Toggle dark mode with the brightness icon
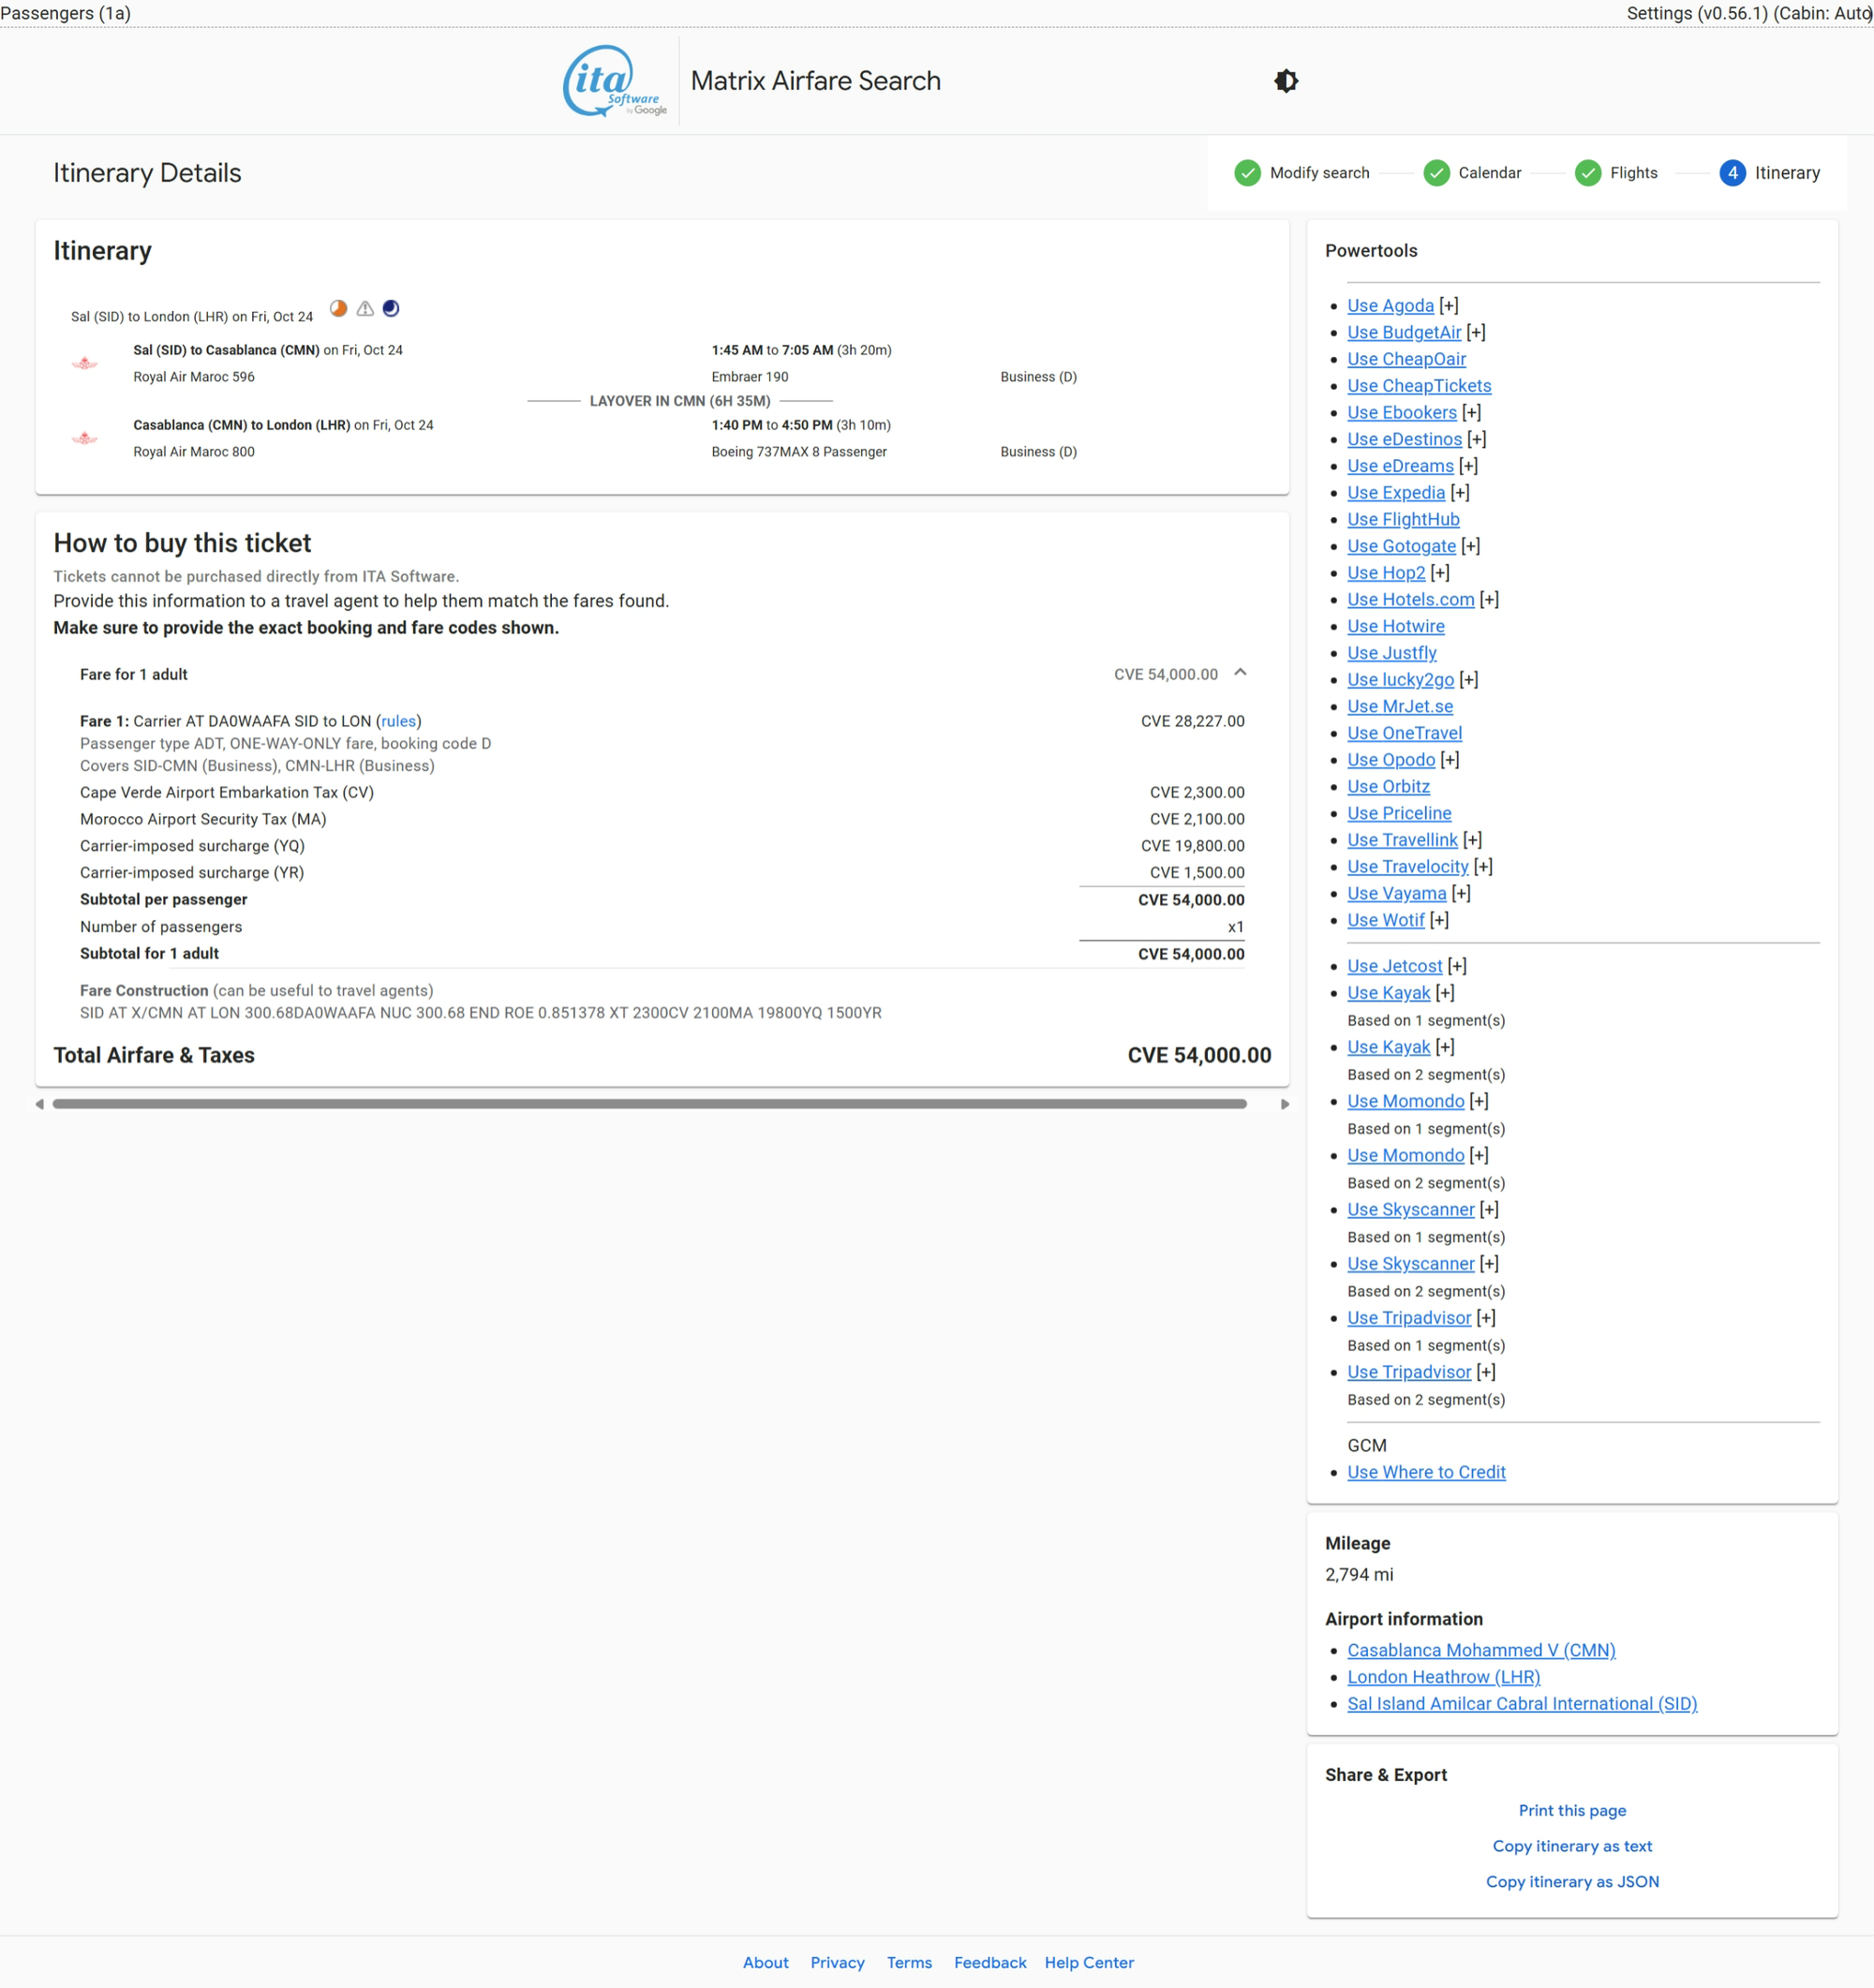1874x1988 pixels. click(x=1286, y=81)
